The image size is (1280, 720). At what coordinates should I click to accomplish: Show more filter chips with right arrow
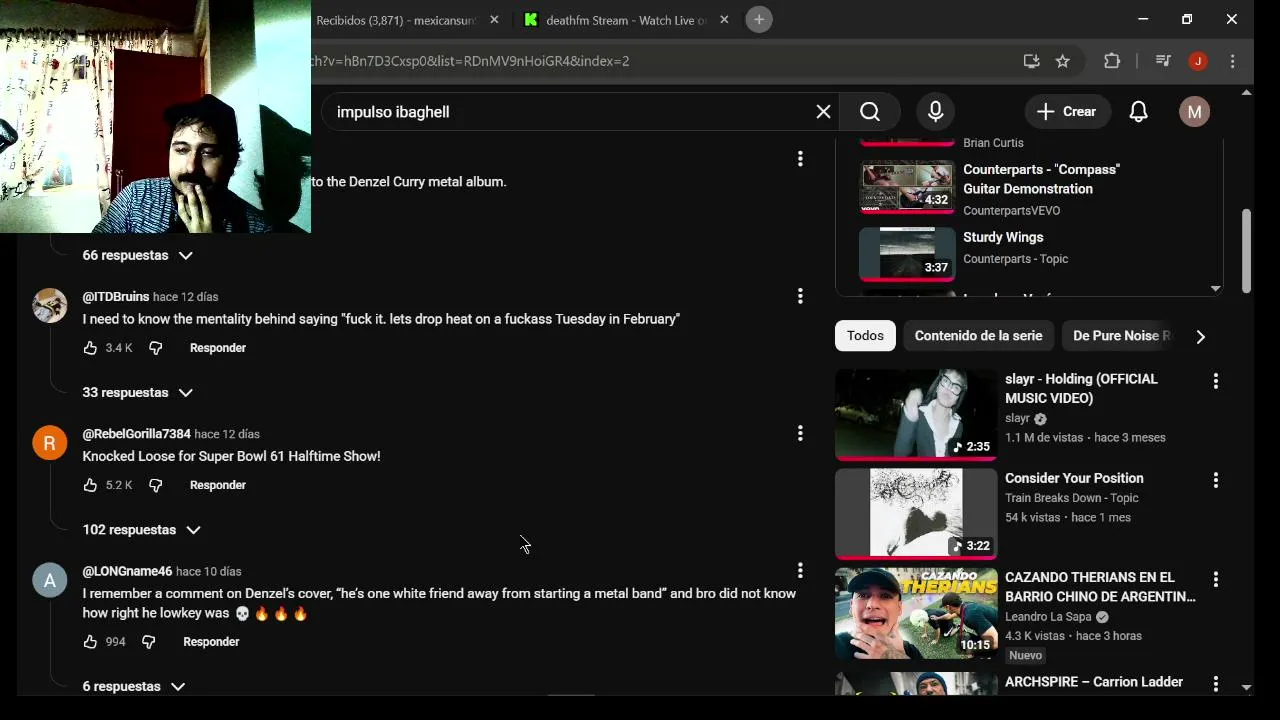tap(1201, 336)
